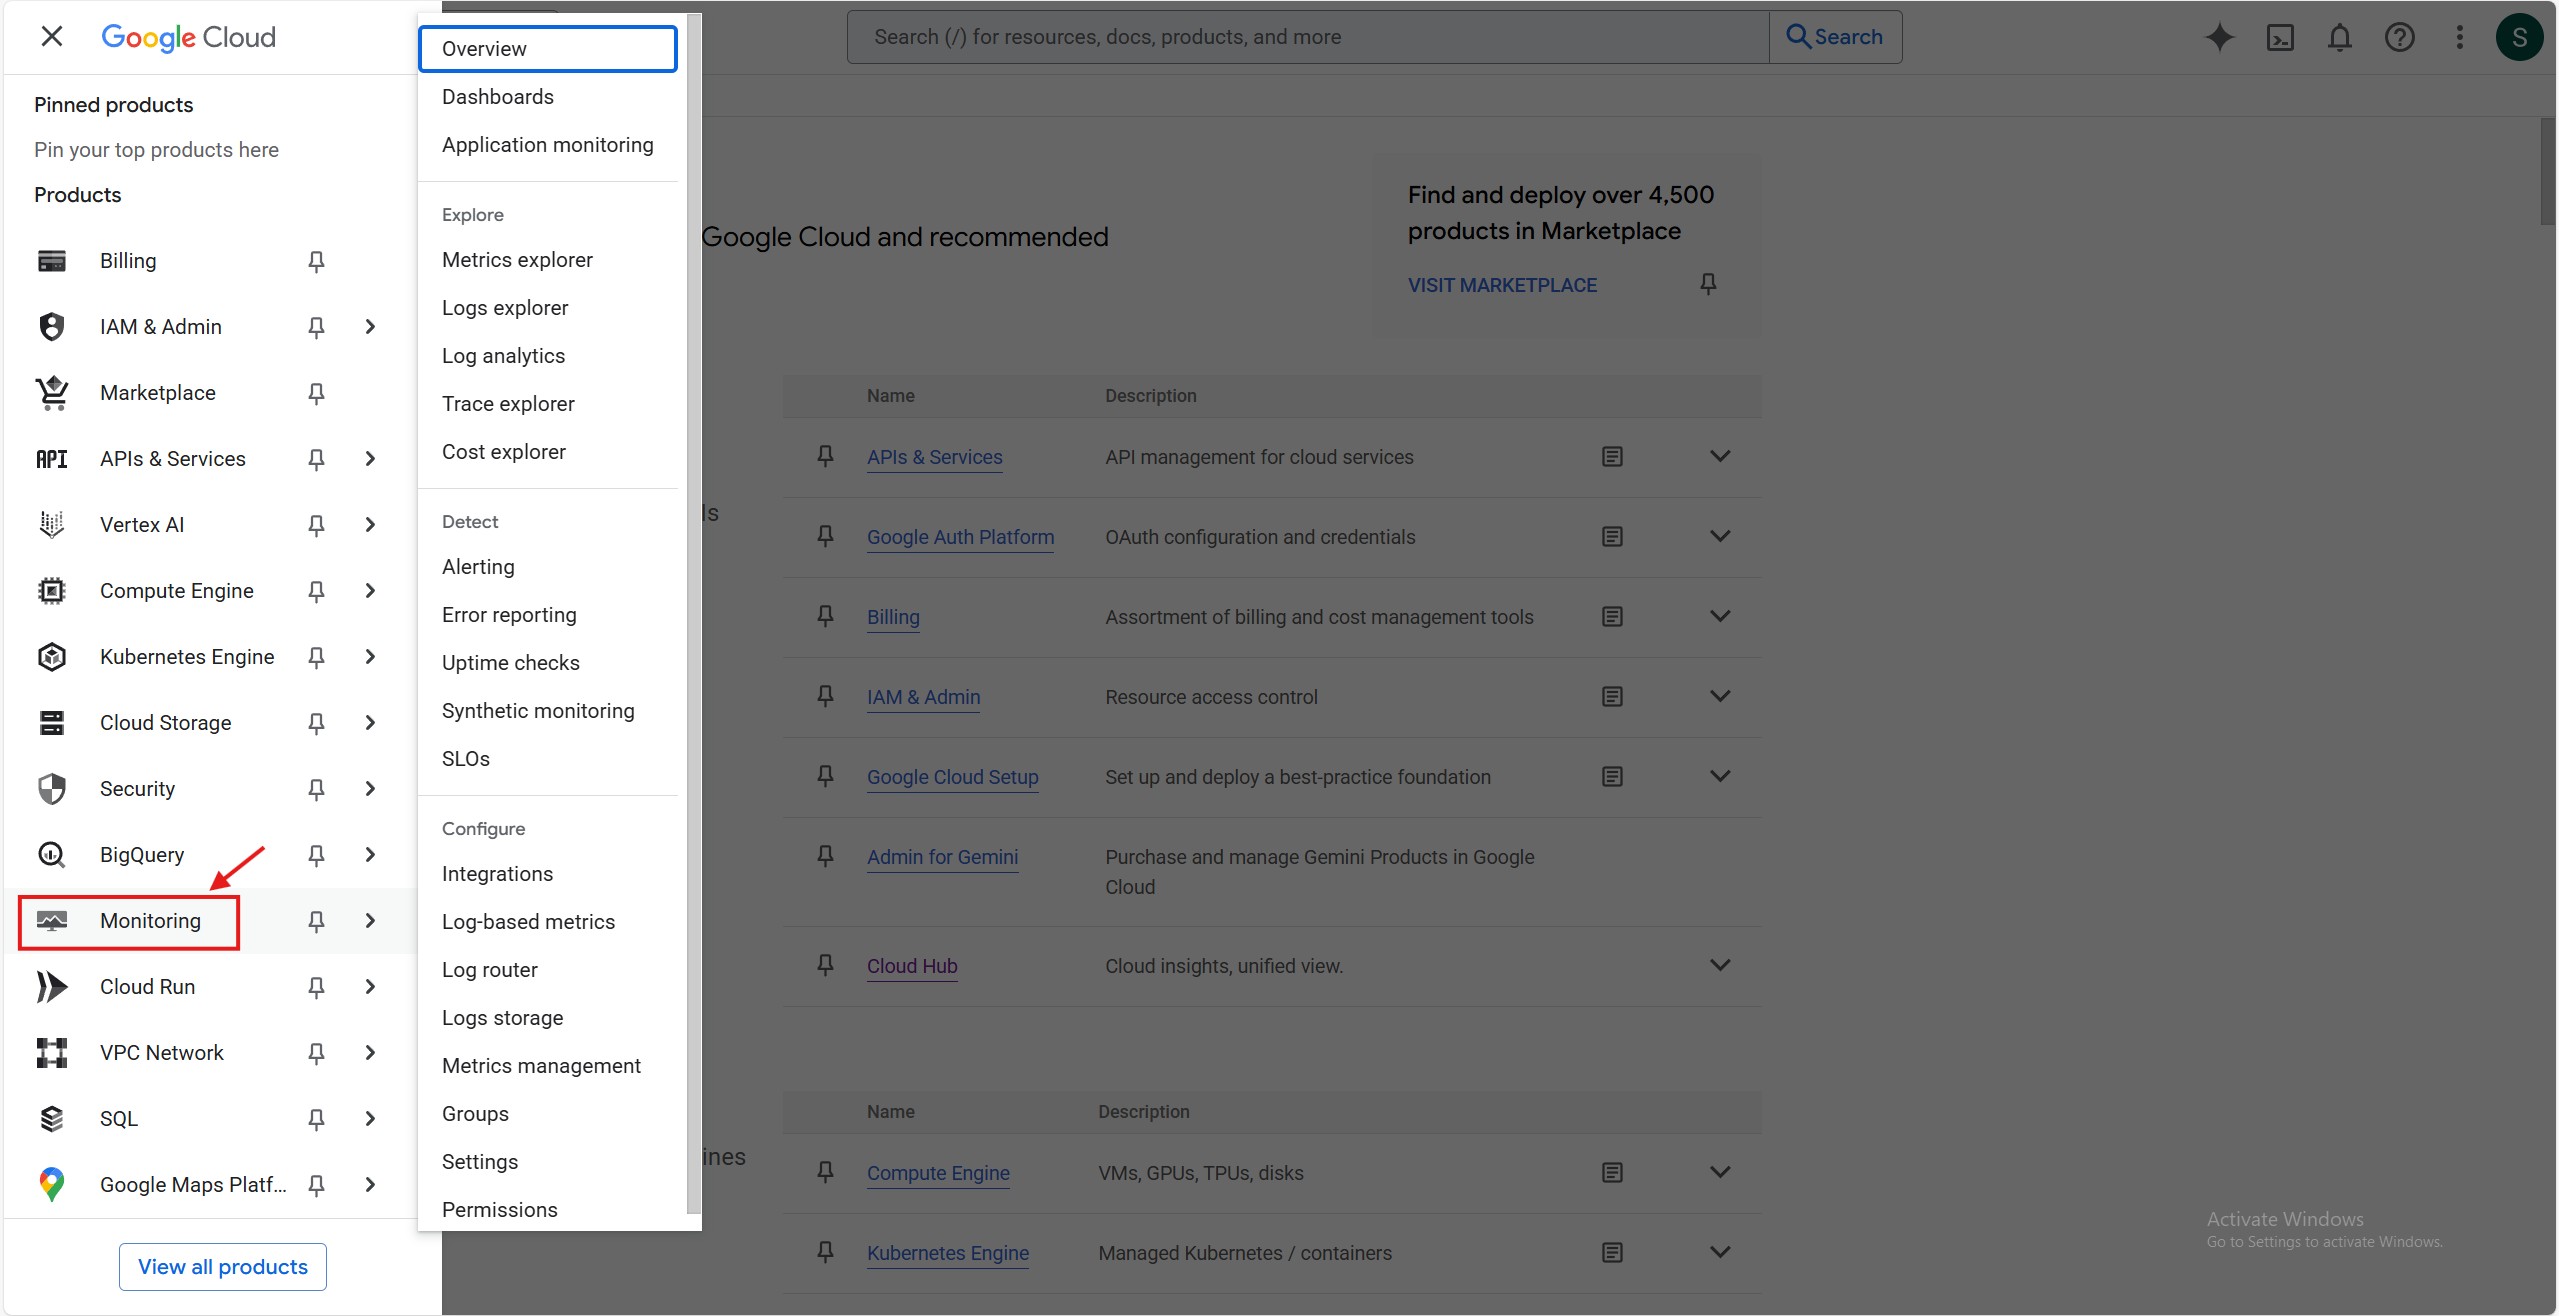
Task: Click the Gemini sparkle icon in header
Action: click(x=2219, y=37)
